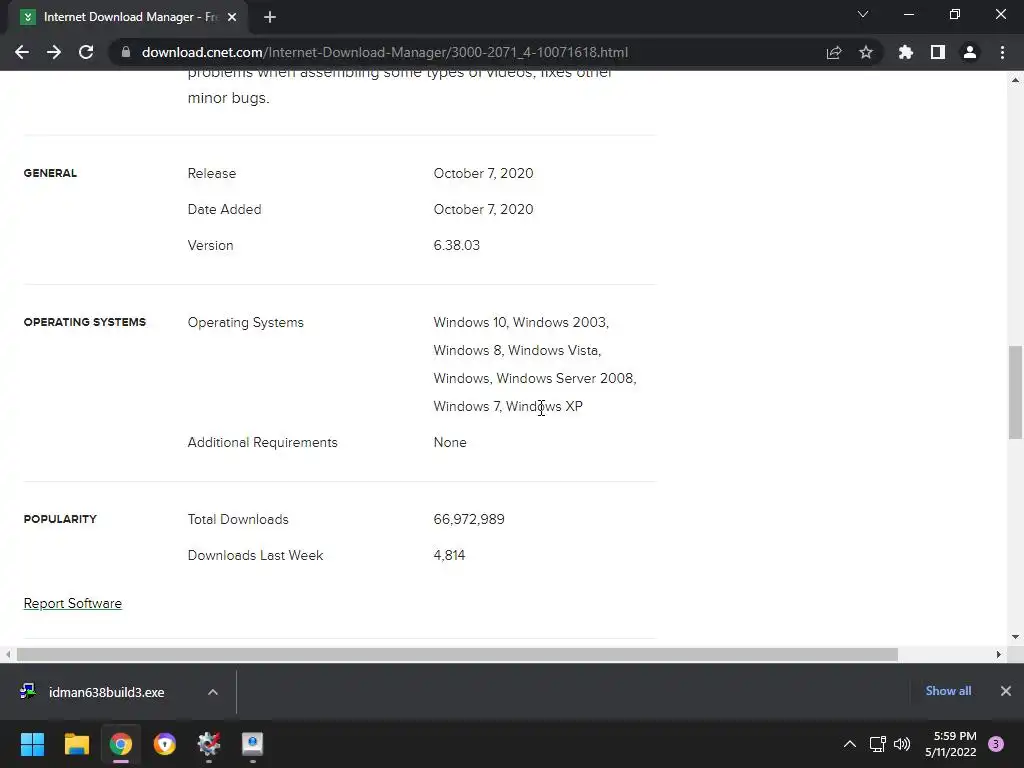
Task: Open tab search dropdown arrow
Action: click(x=863, y=14)
